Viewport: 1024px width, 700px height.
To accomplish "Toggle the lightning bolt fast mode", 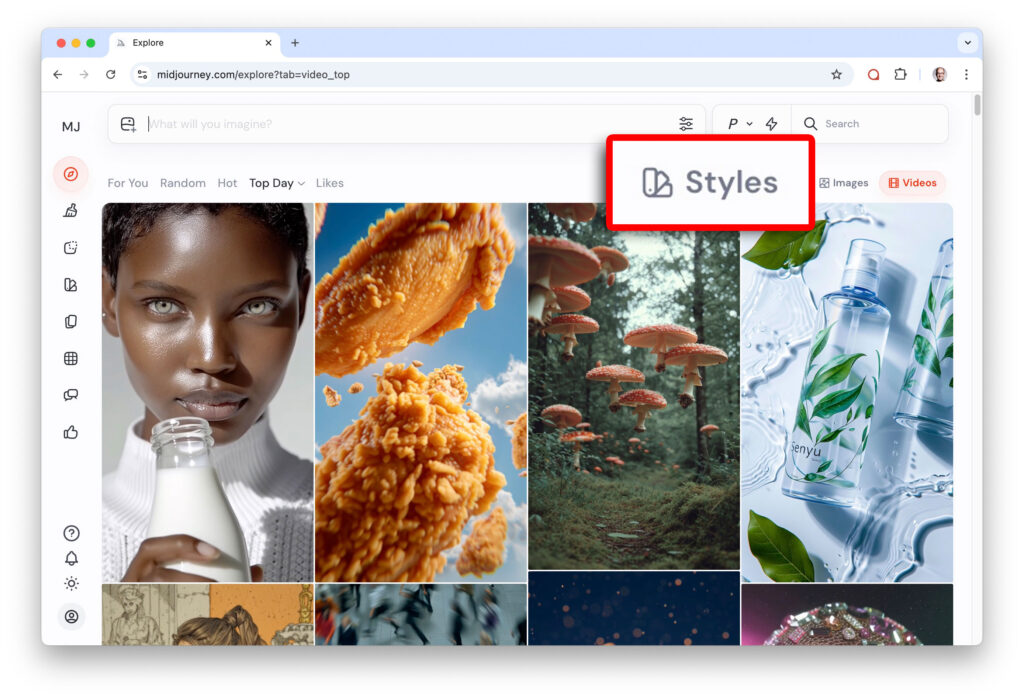I will click(771, 124).
